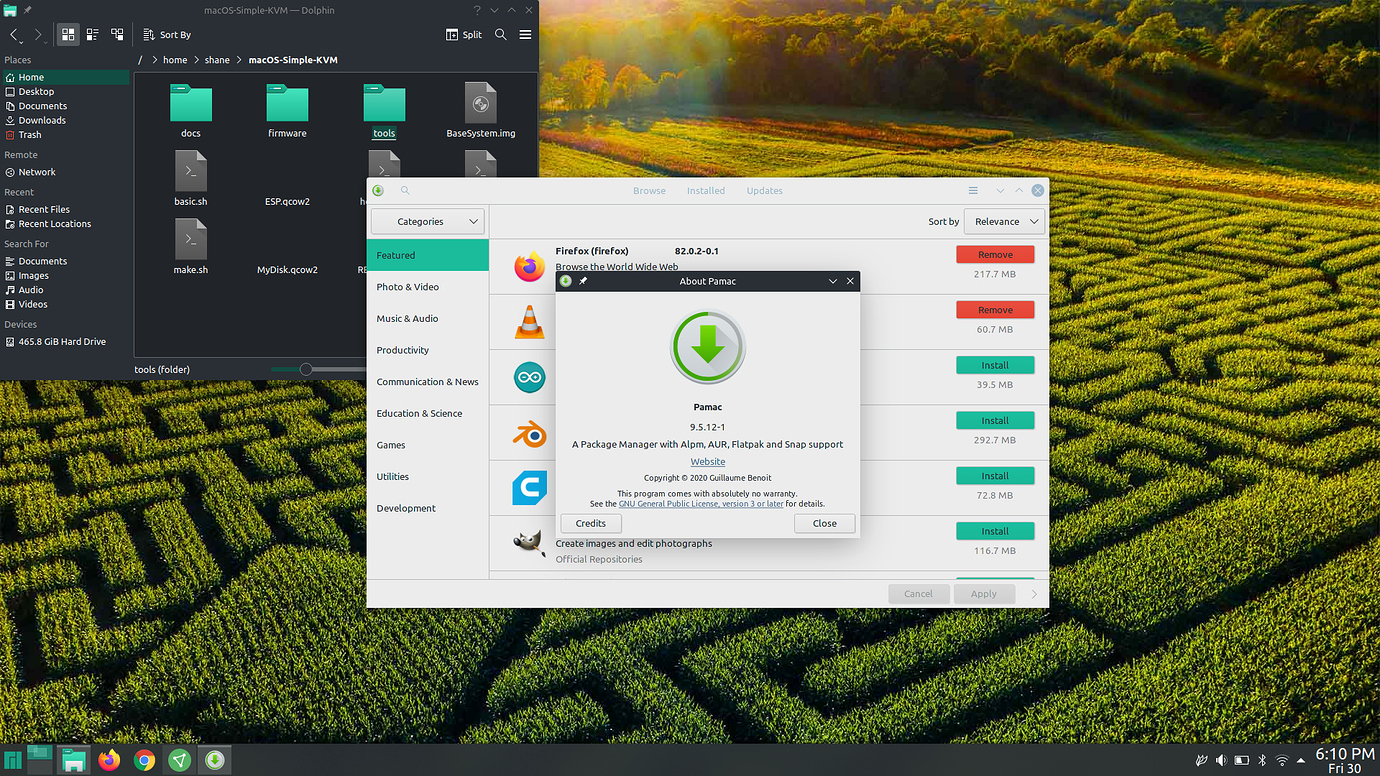Switch to Browse tab in Pamac

pyautogui.click(x=649, y=190)
